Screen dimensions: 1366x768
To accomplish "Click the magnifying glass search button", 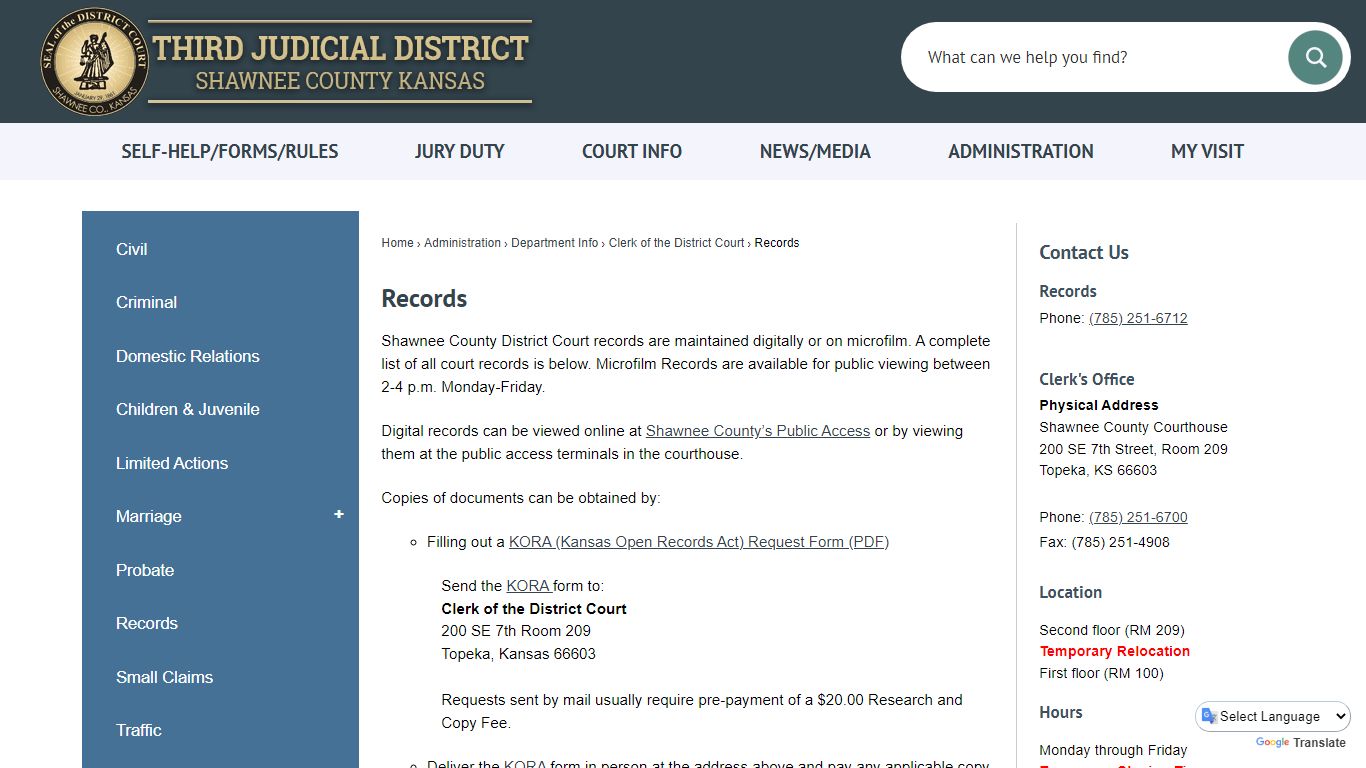I will (1315, 57).
